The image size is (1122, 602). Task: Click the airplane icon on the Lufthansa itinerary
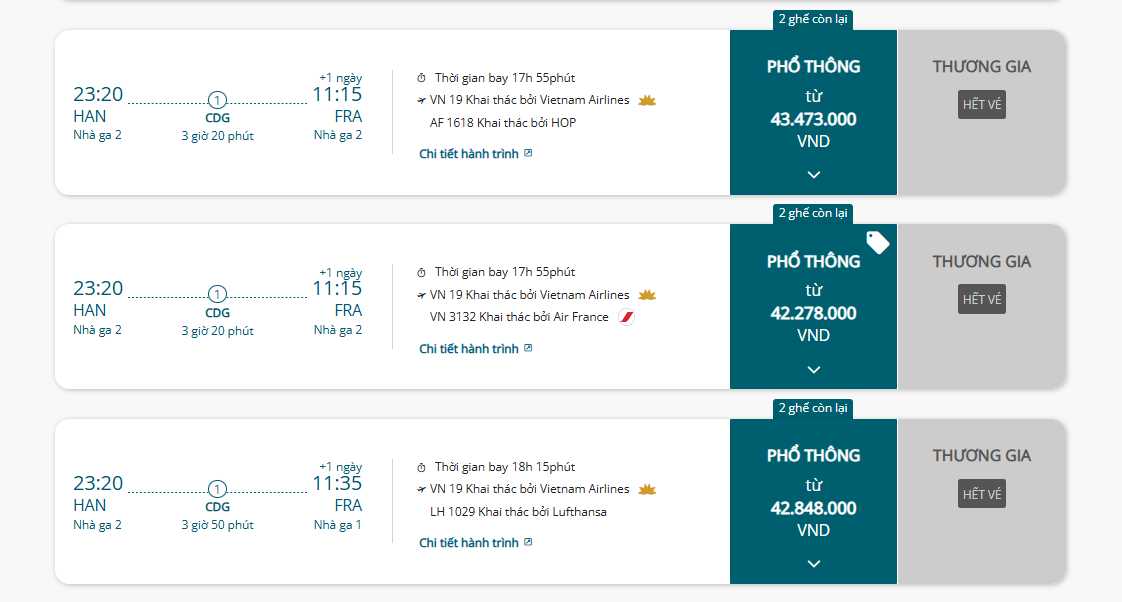pyautogui.click(x=422, y=489)
